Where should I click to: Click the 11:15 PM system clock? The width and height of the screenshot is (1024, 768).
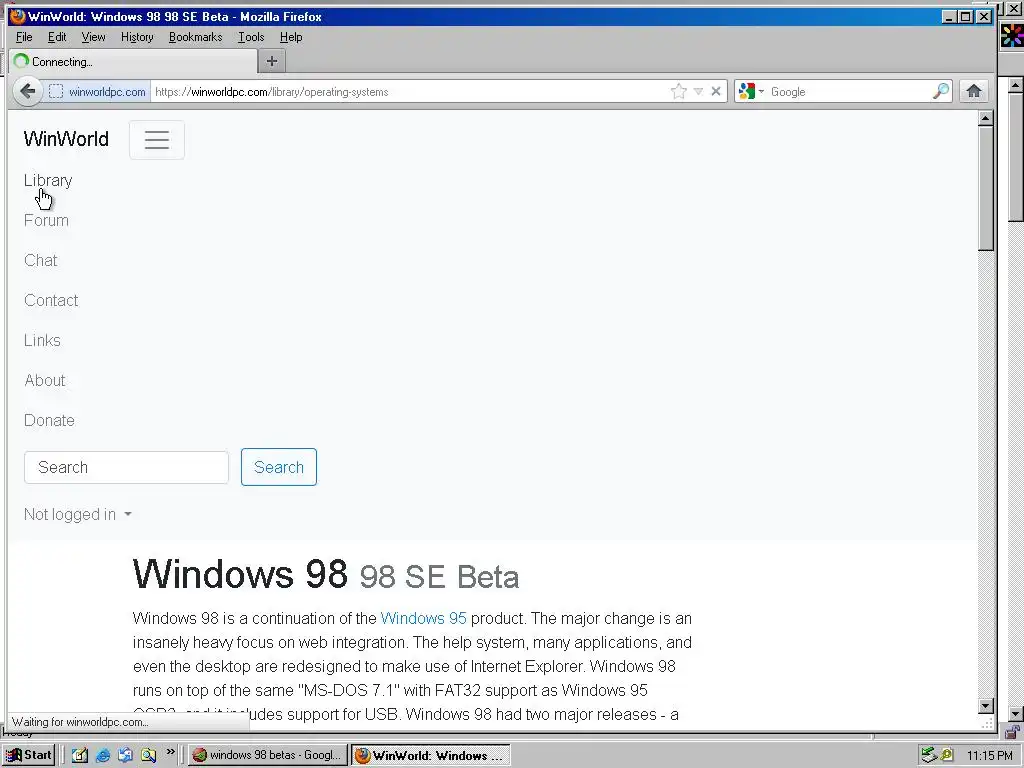click(989, 756)
